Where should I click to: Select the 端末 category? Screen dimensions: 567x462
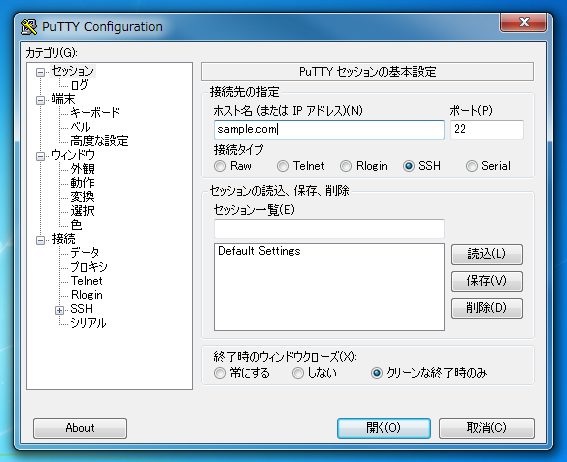tap(63, 99)
